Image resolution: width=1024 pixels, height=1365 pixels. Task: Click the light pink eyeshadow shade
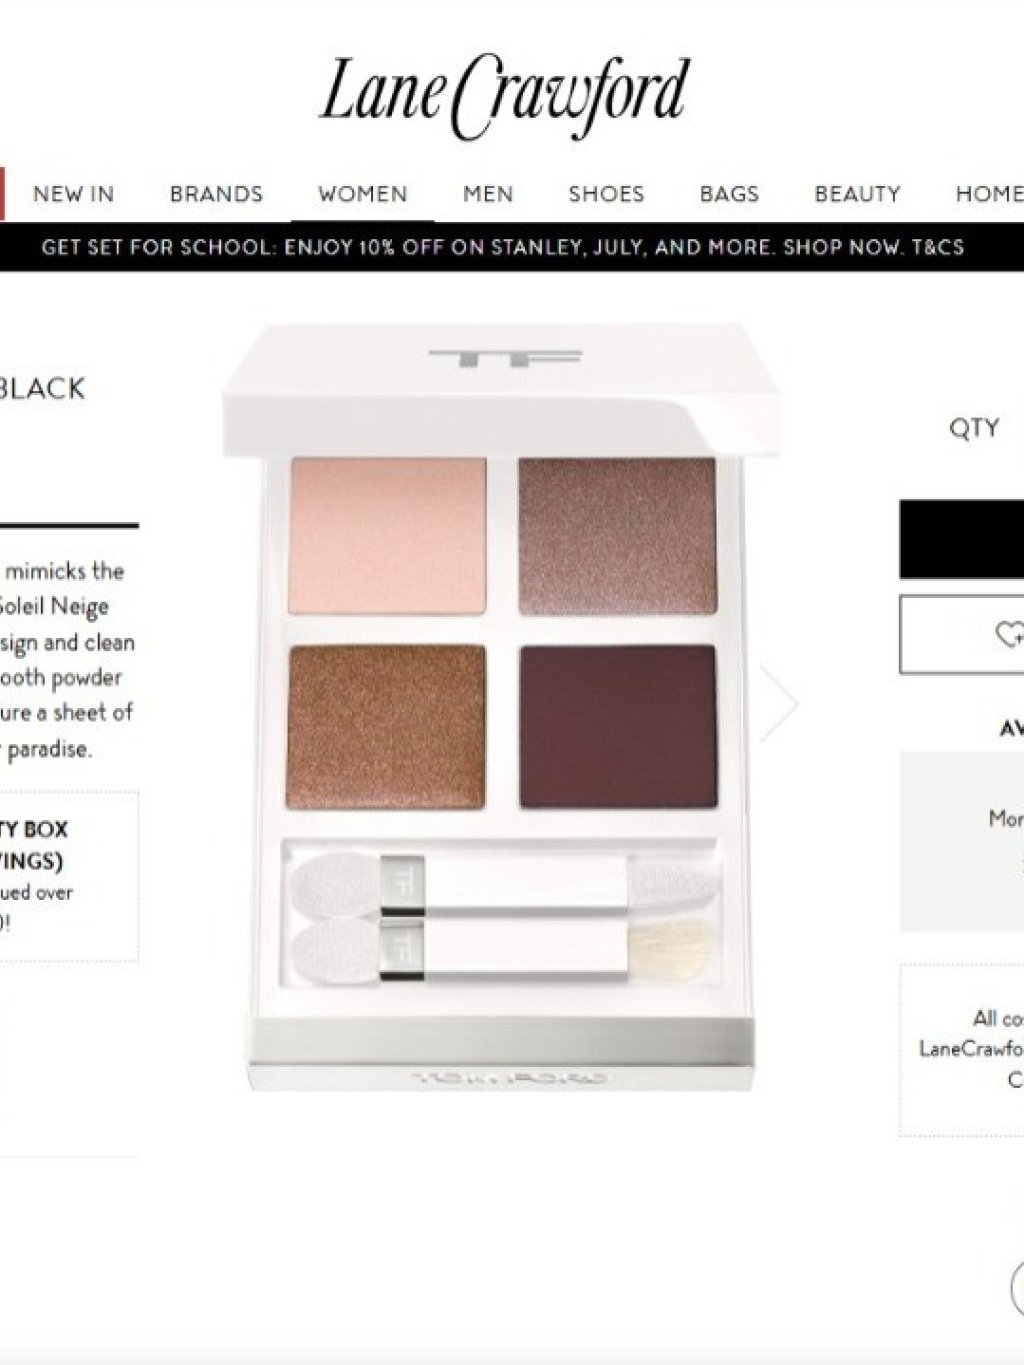387,536
